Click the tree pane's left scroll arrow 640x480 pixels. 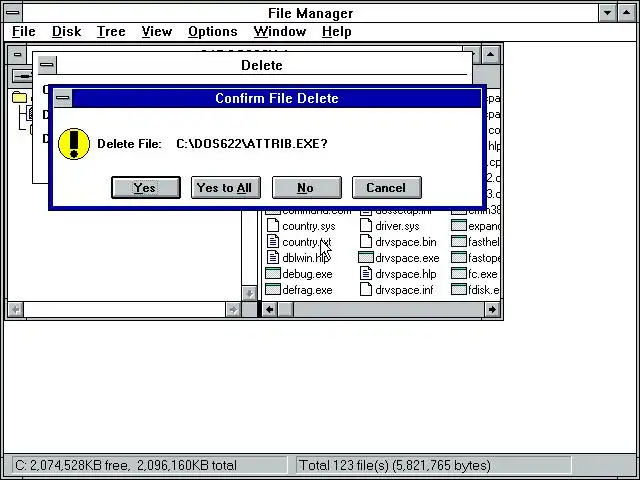(x=16, y=309)
